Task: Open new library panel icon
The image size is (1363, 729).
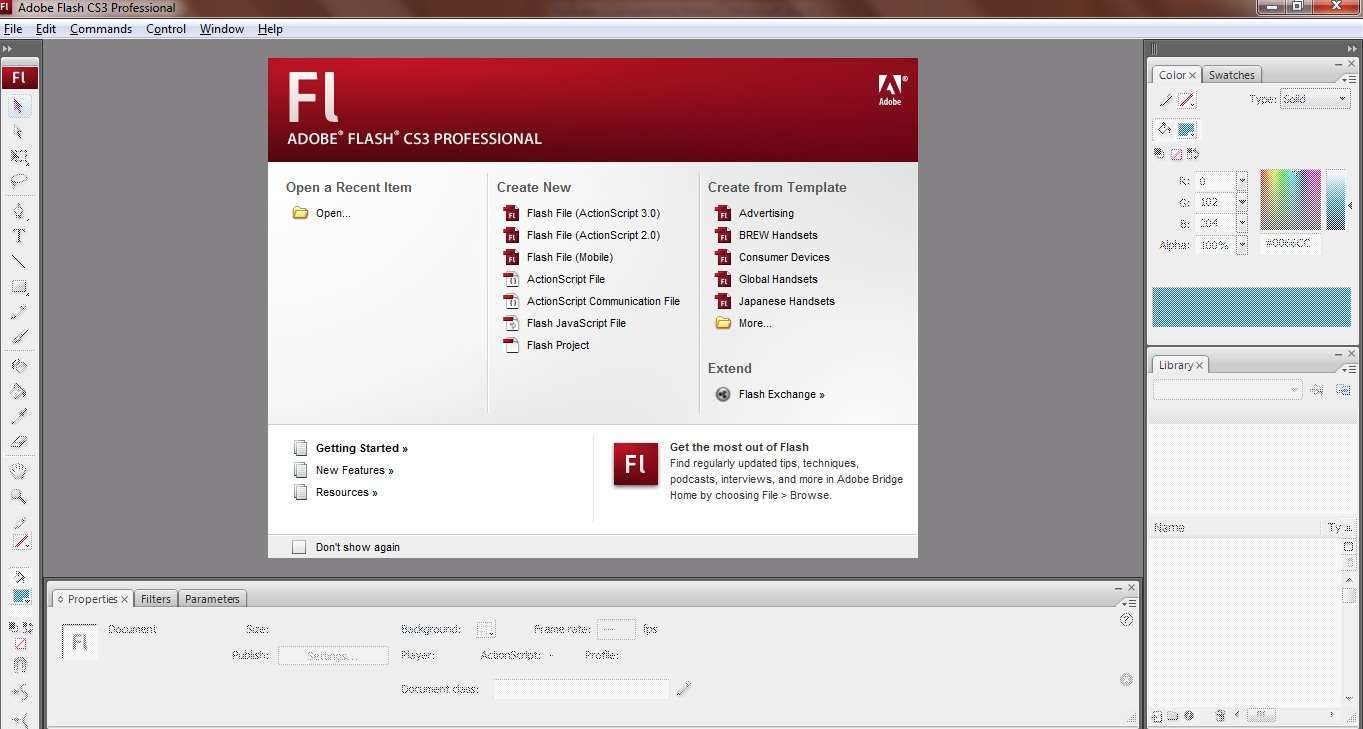Action: 1343,389
